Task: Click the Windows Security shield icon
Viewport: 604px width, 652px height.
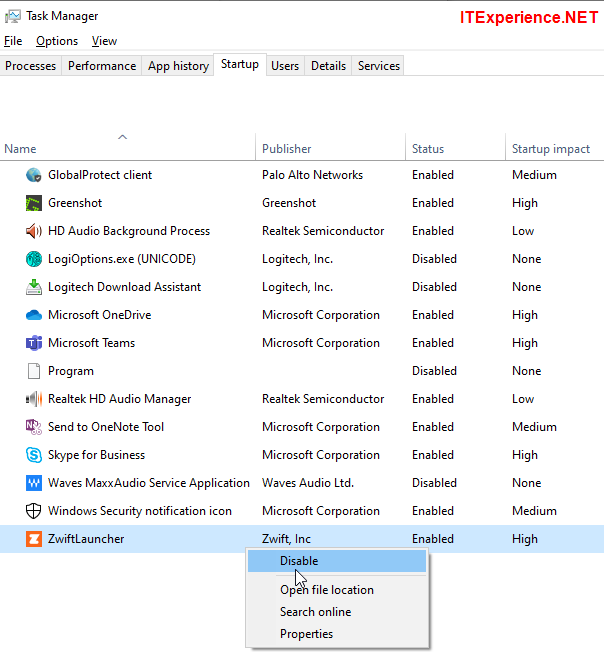Action: [34, 511]
